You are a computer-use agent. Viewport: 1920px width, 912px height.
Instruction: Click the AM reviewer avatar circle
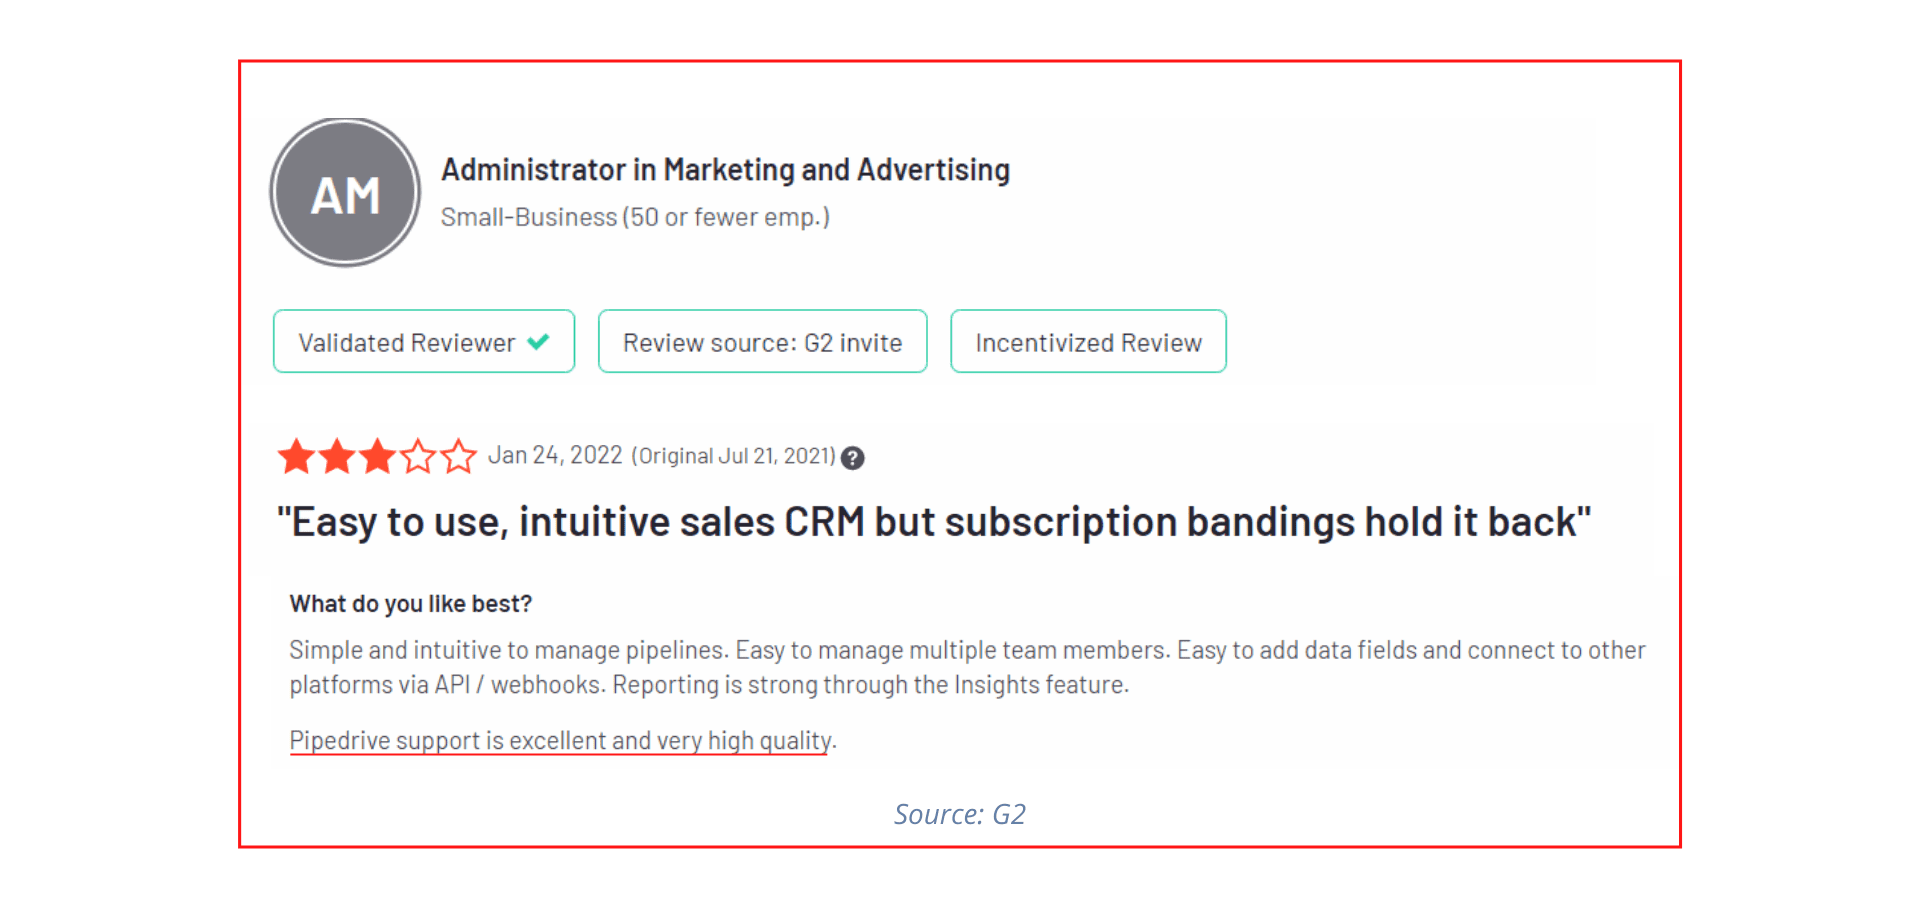pos(345,193)
